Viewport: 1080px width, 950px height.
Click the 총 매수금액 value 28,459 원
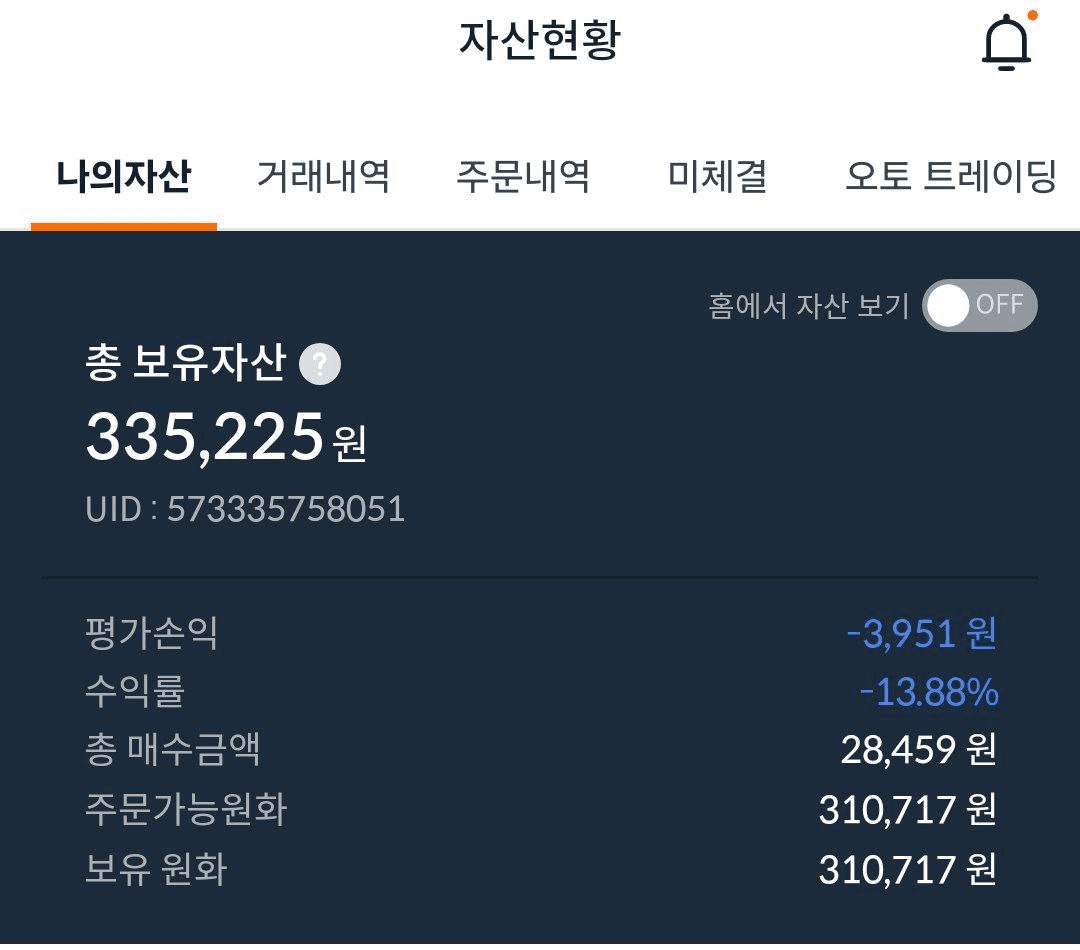pyautogui.click(x=919, y=750)
